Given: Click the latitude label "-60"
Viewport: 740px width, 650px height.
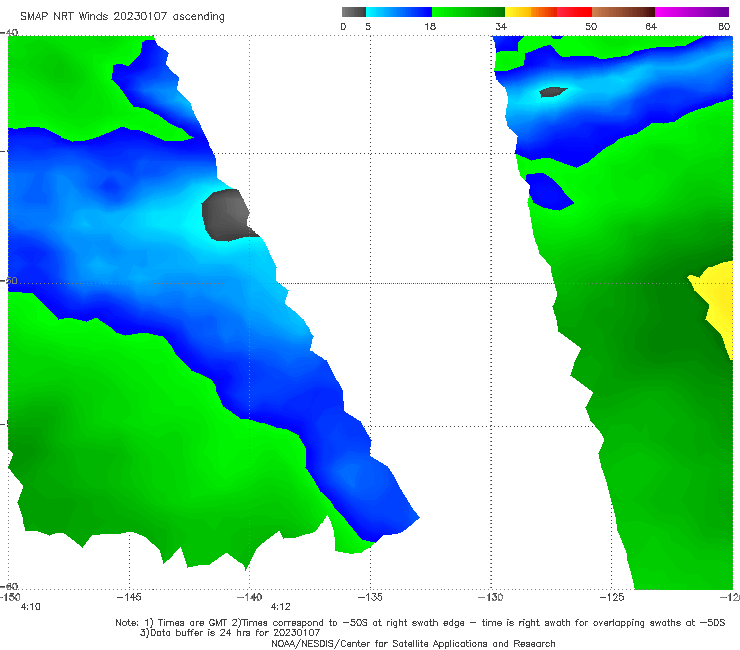Looking at the screenshot, I should click(9, 586).
